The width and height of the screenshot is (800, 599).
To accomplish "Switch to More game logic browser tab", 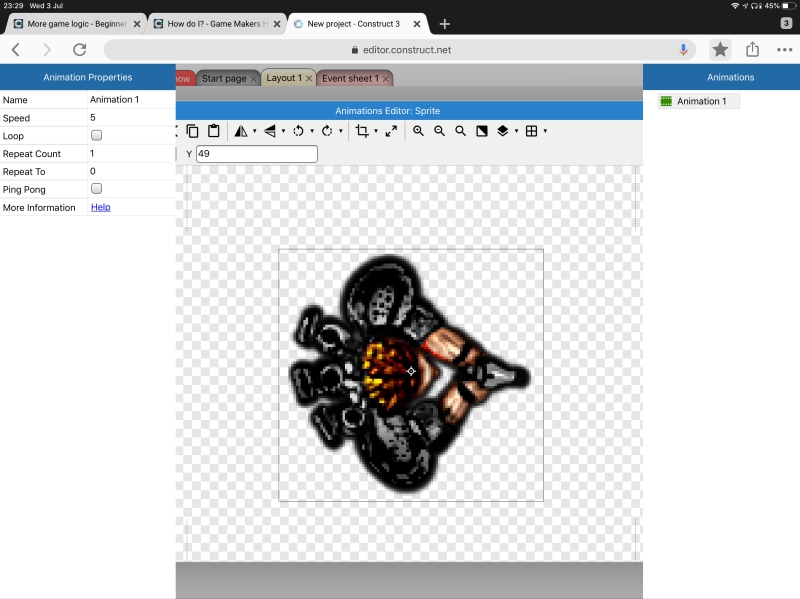I will tap(77, 24).
